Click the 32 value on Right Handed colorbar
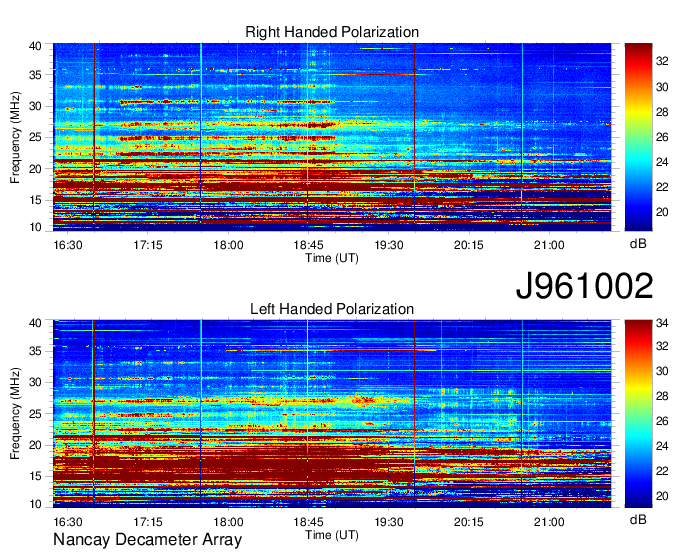 coord(662,62)
